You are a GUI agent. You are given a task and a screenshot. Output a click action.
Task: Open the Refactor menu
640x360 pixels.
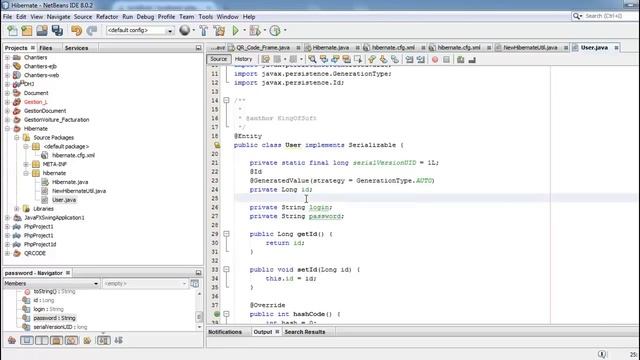coord(107,17)
